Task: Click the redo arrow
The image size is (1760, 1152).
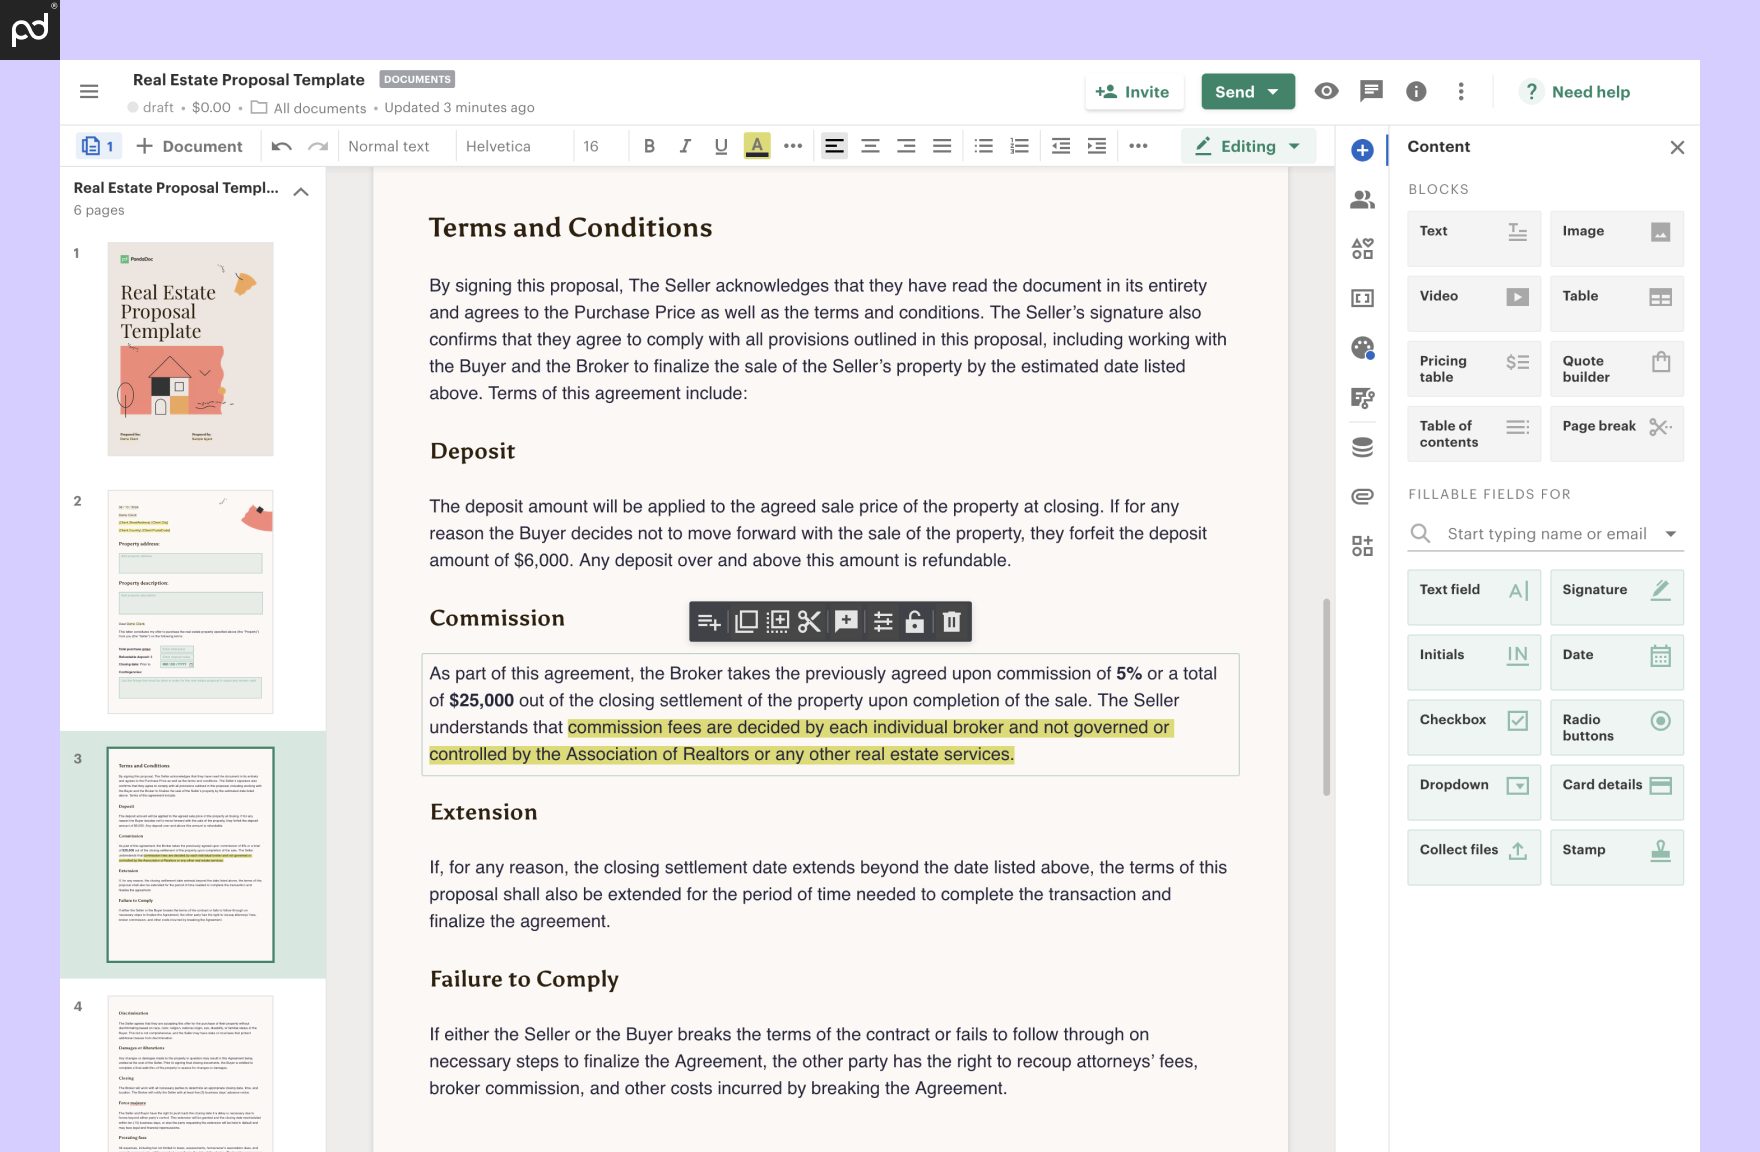Action: (318, 146)
